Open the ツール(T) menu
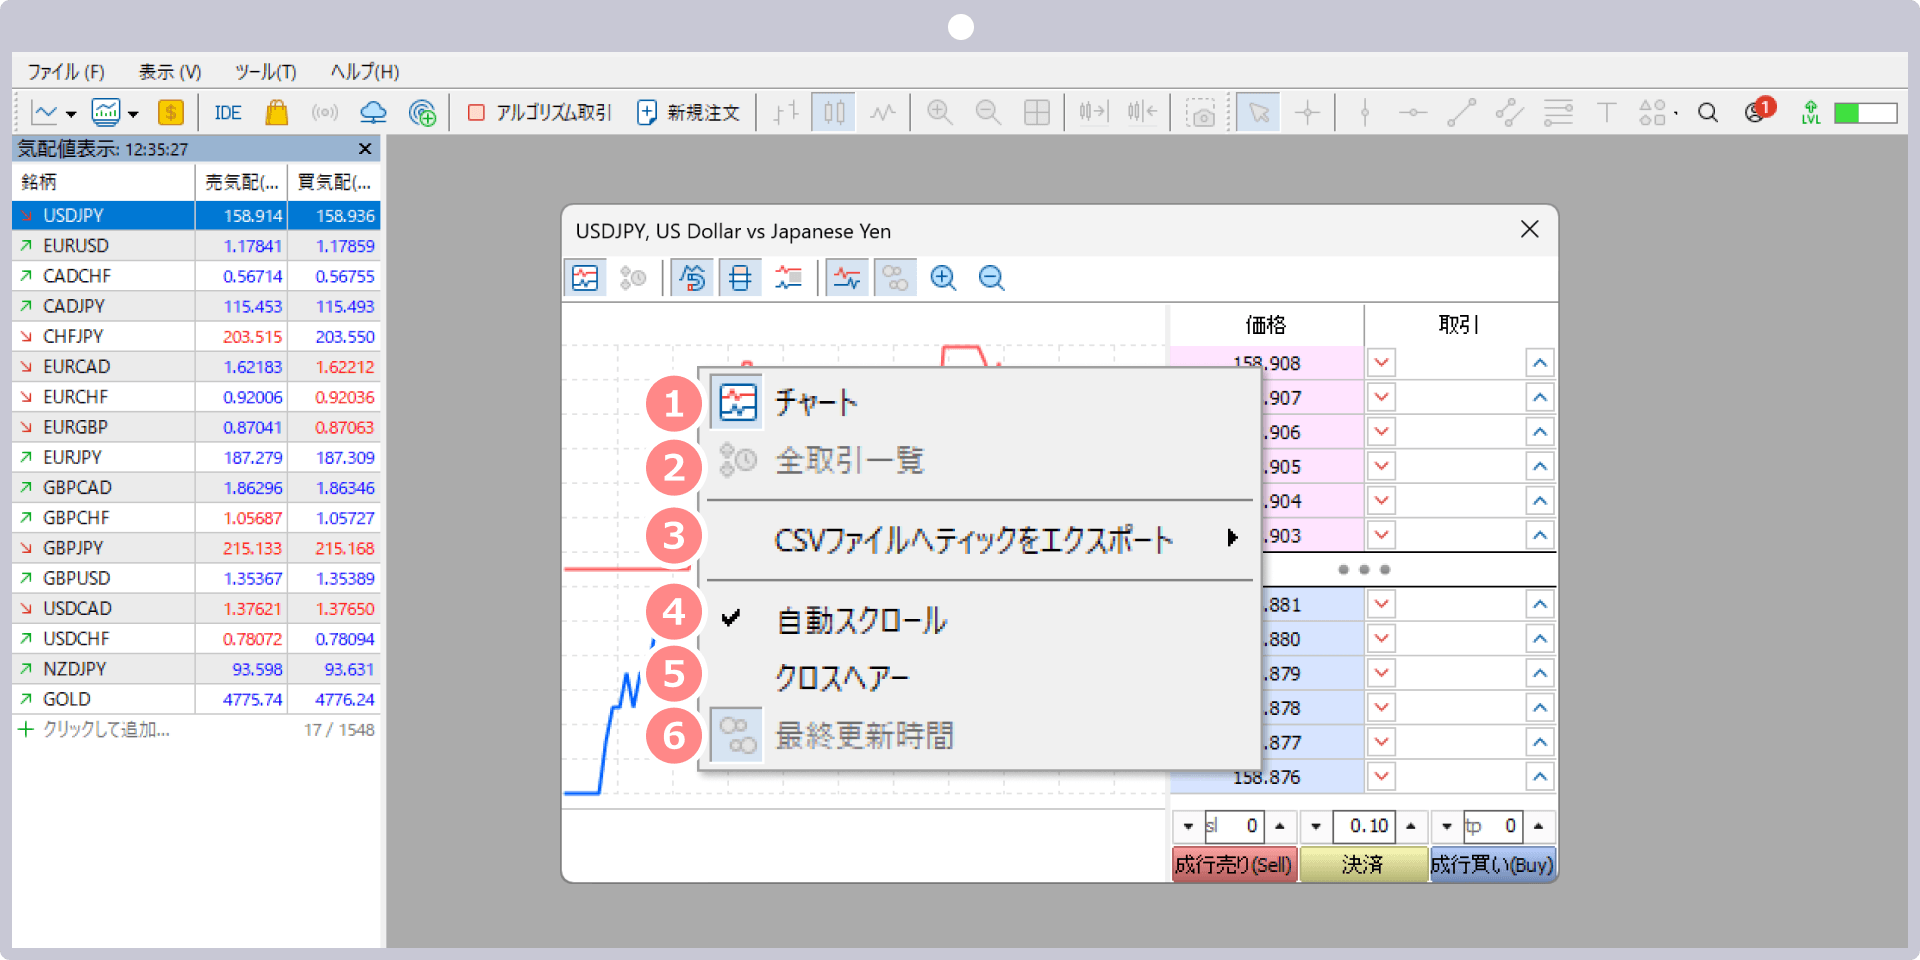 (x=265, y=72)
